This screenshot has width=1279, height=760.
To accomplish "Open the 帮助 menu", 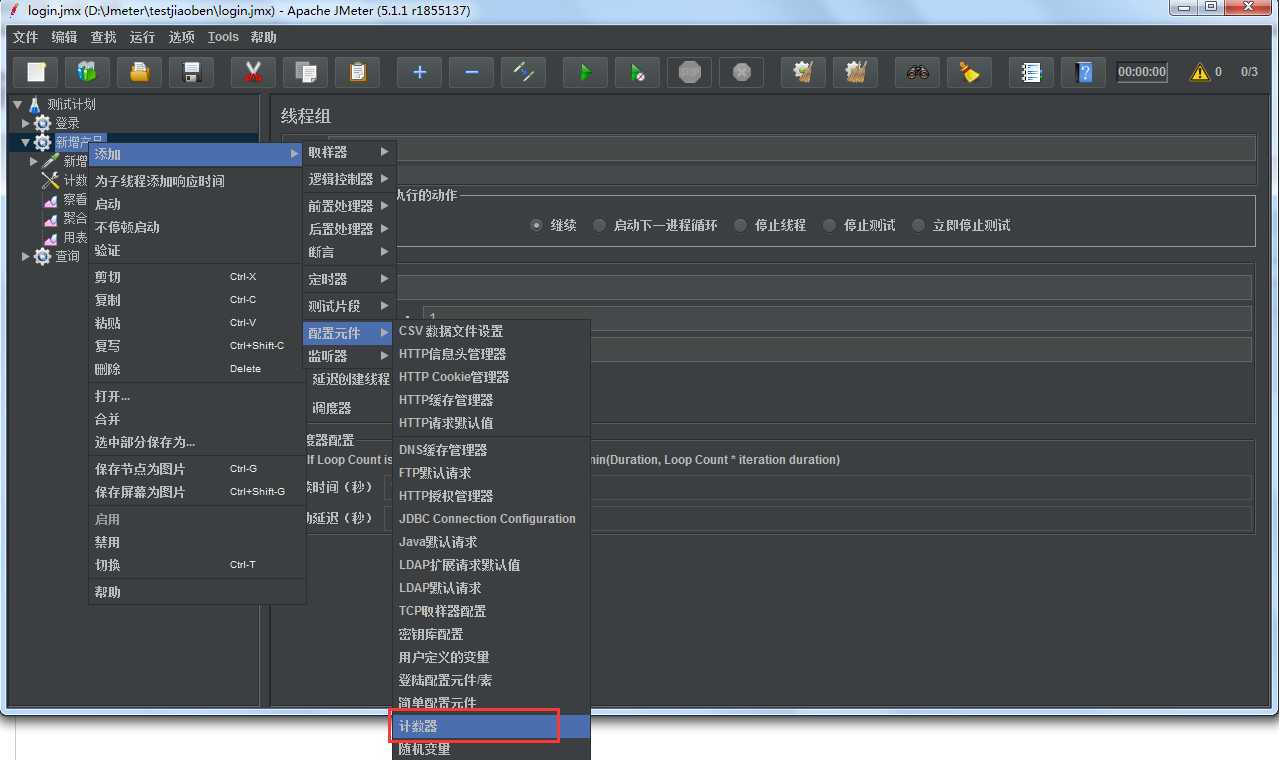I will pos(264,37).
